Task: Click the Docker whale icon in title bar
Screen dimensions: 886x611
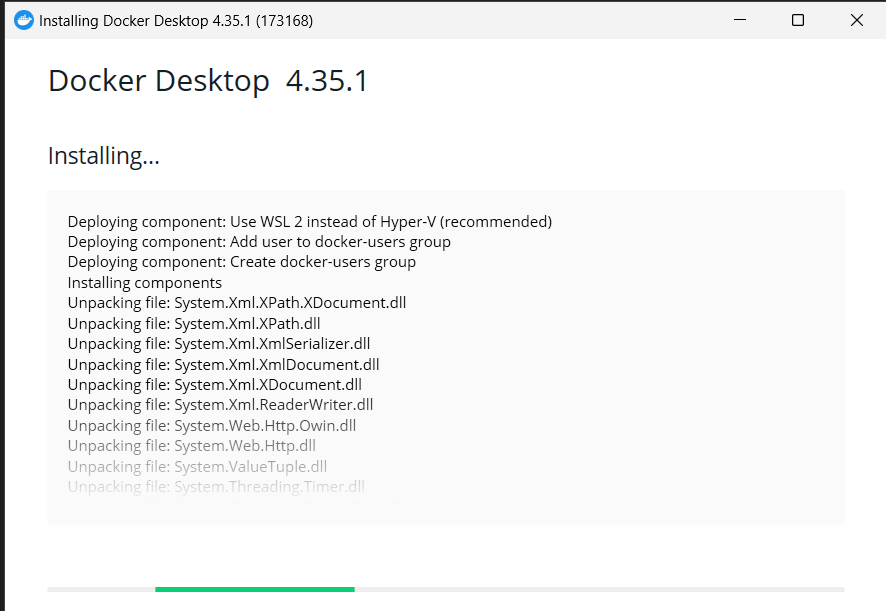Action: point(24,20)
